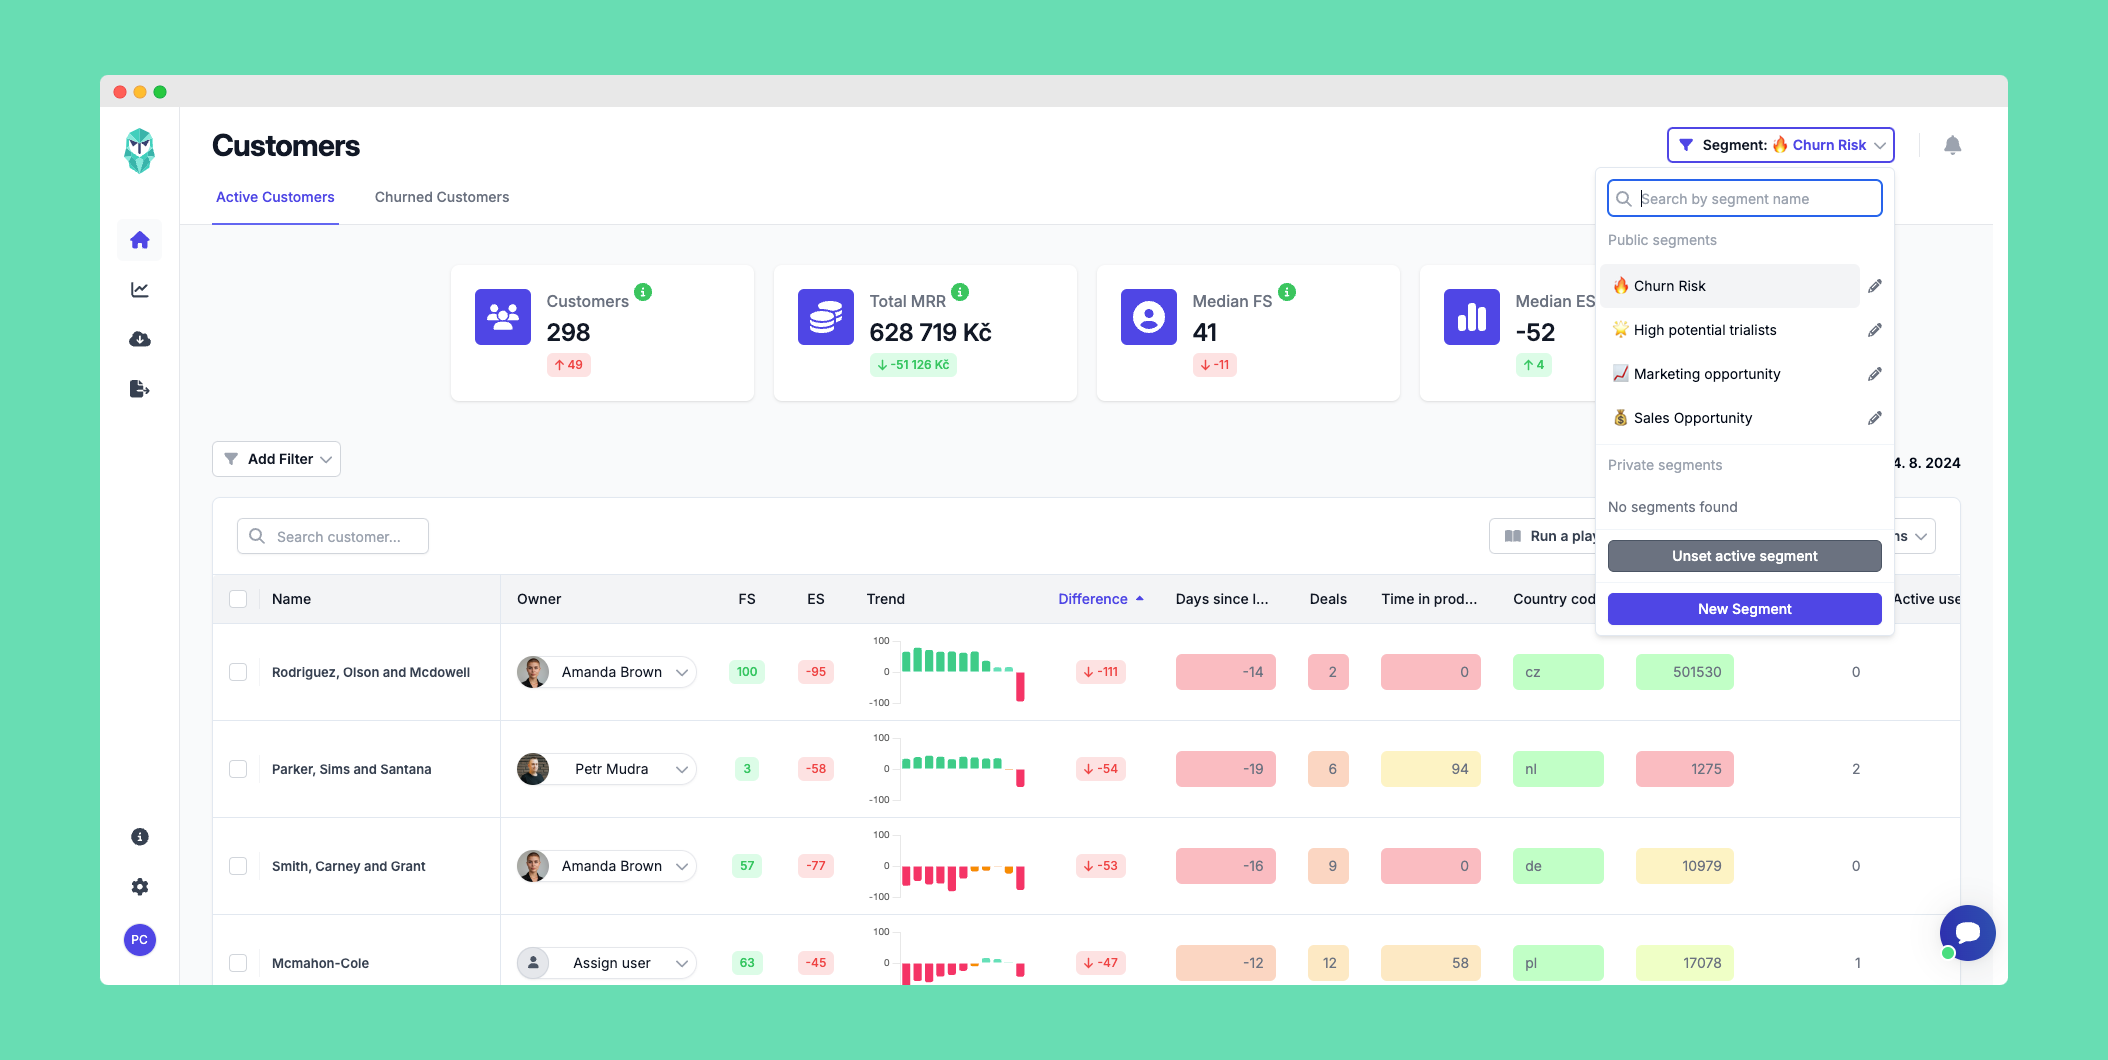The width and height of the screenshot is (2108, 1060).
Task: Open owner dropdown for Smith, Carney and Grant
Action: tap(681, 865)
